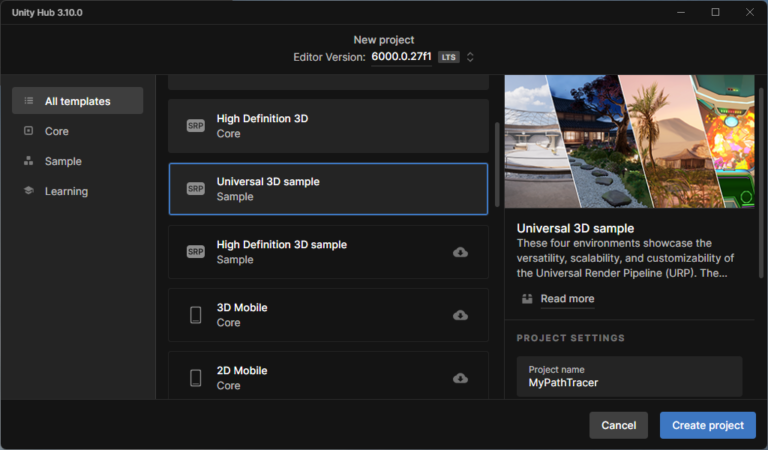Open the Sample templates category
Image resolution: width=768 pixels, height=450 pixels.
[x=63, y=161]
